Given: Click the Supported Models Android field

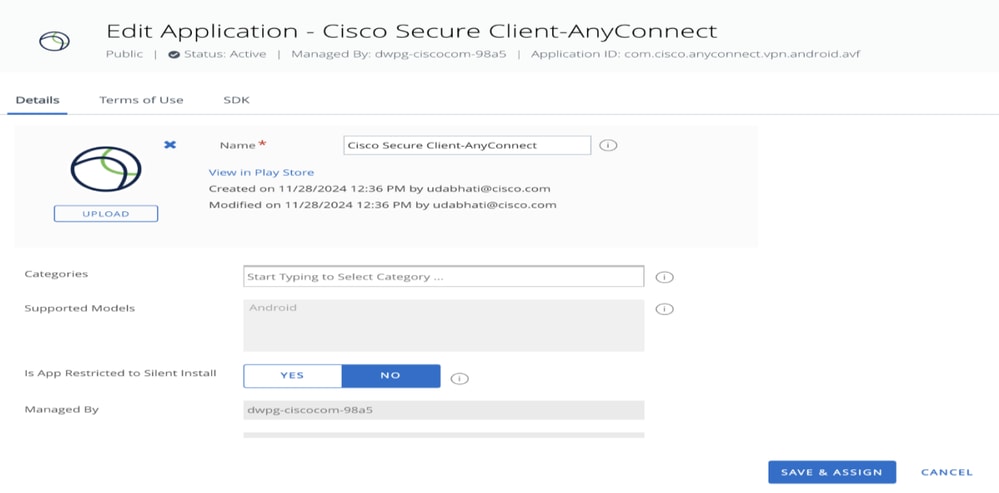Looking at the screenshot, I should [x=443, y=325].
